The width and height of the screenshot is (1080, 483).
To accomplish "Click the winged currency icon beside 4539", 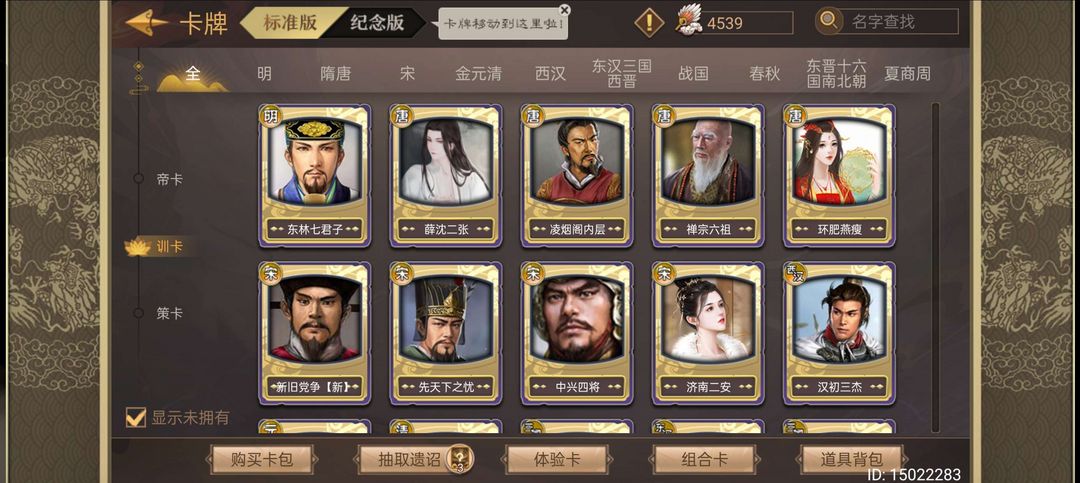I will coord(687,21).
